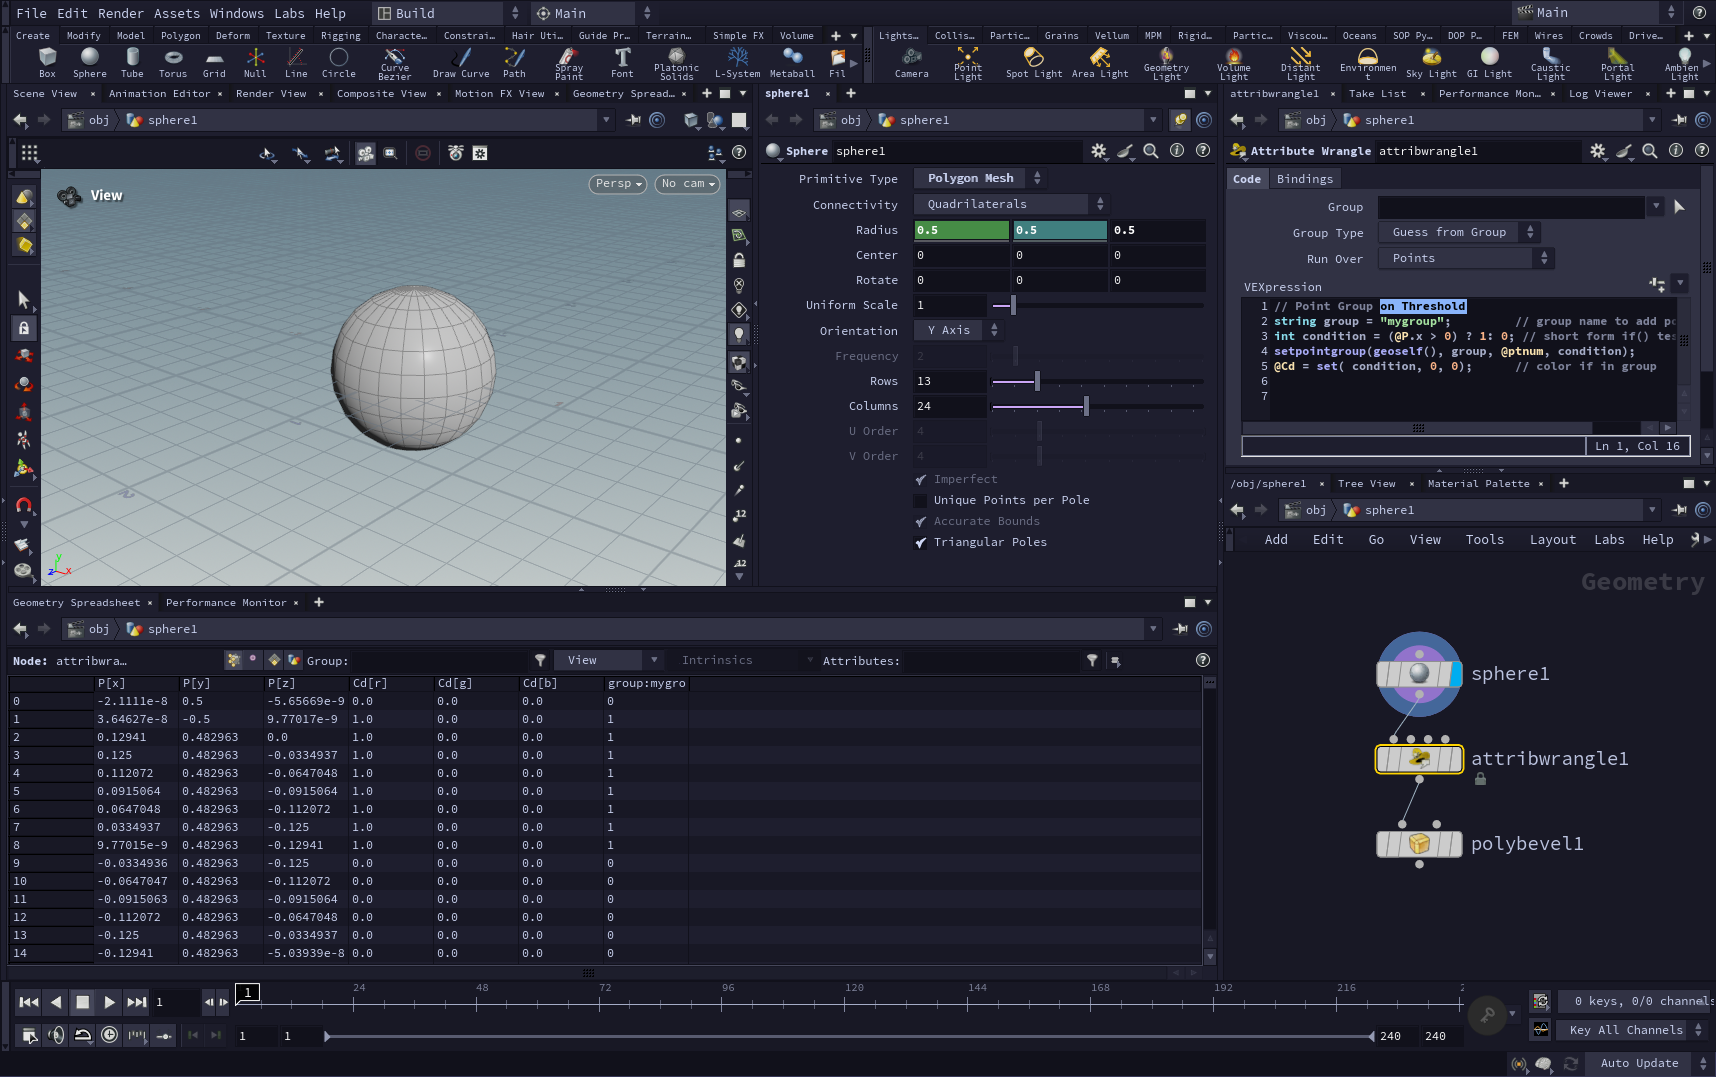Expand the Group Type dropdown
This screenshot has width=1716, height=1077.
(x=1458, y=232)
